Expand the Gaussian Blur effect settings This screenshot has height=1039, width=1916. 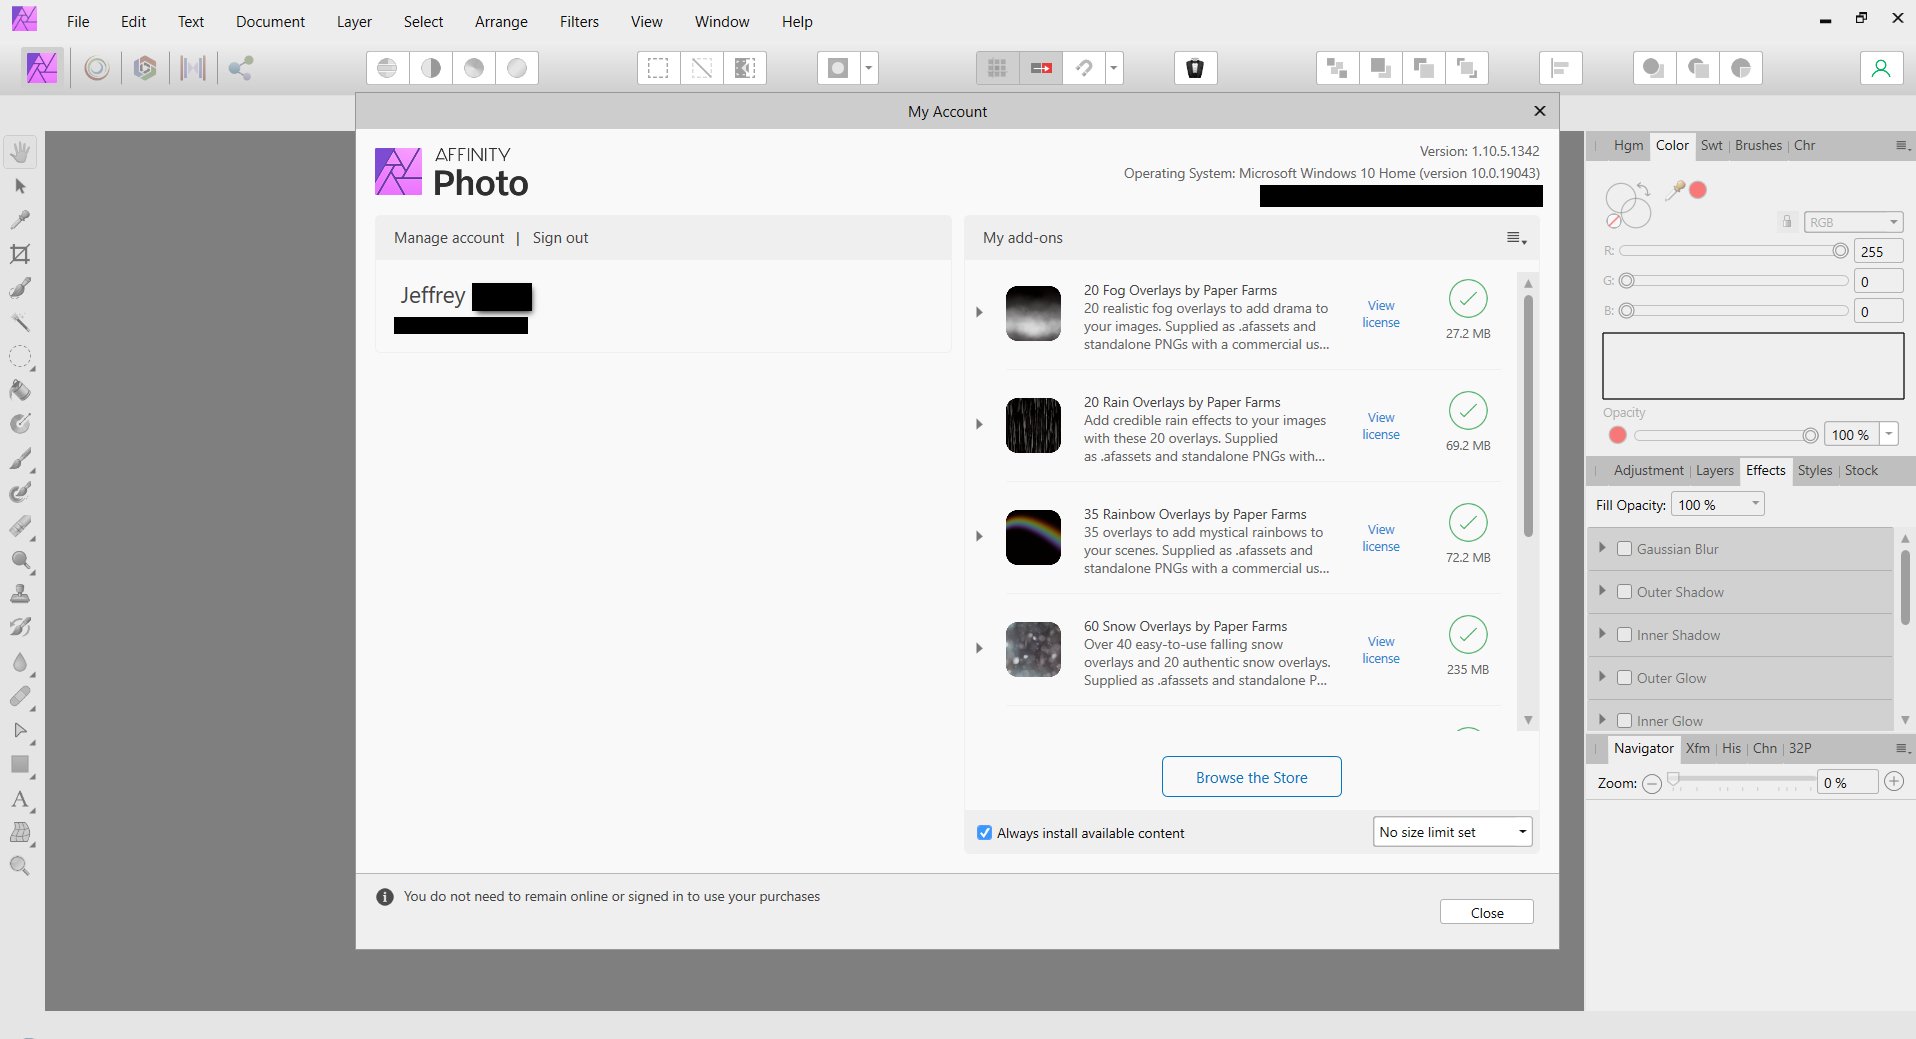[1602, 548]
